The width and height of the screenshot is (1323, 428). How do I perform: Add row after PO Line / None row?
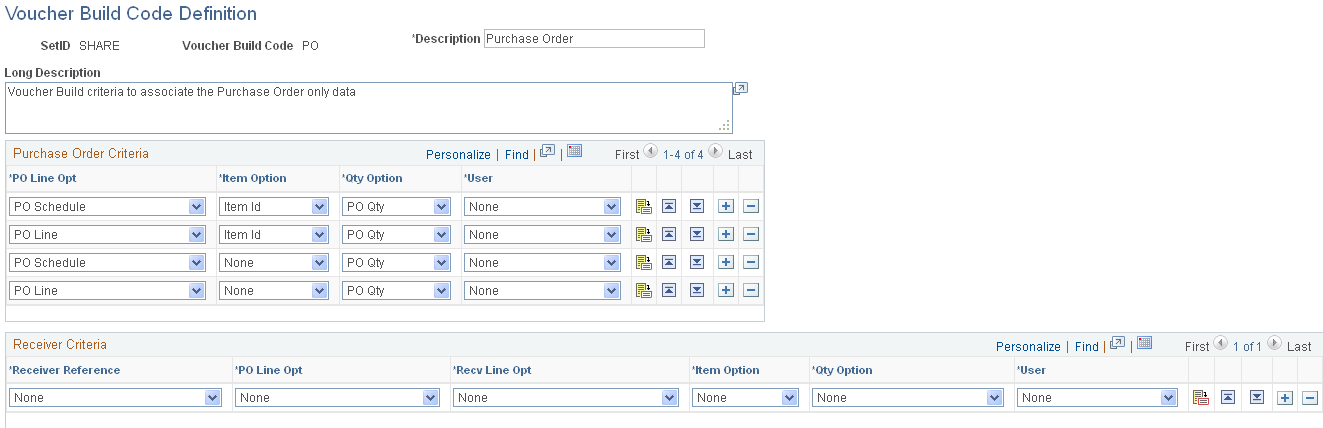coord(726,290)
